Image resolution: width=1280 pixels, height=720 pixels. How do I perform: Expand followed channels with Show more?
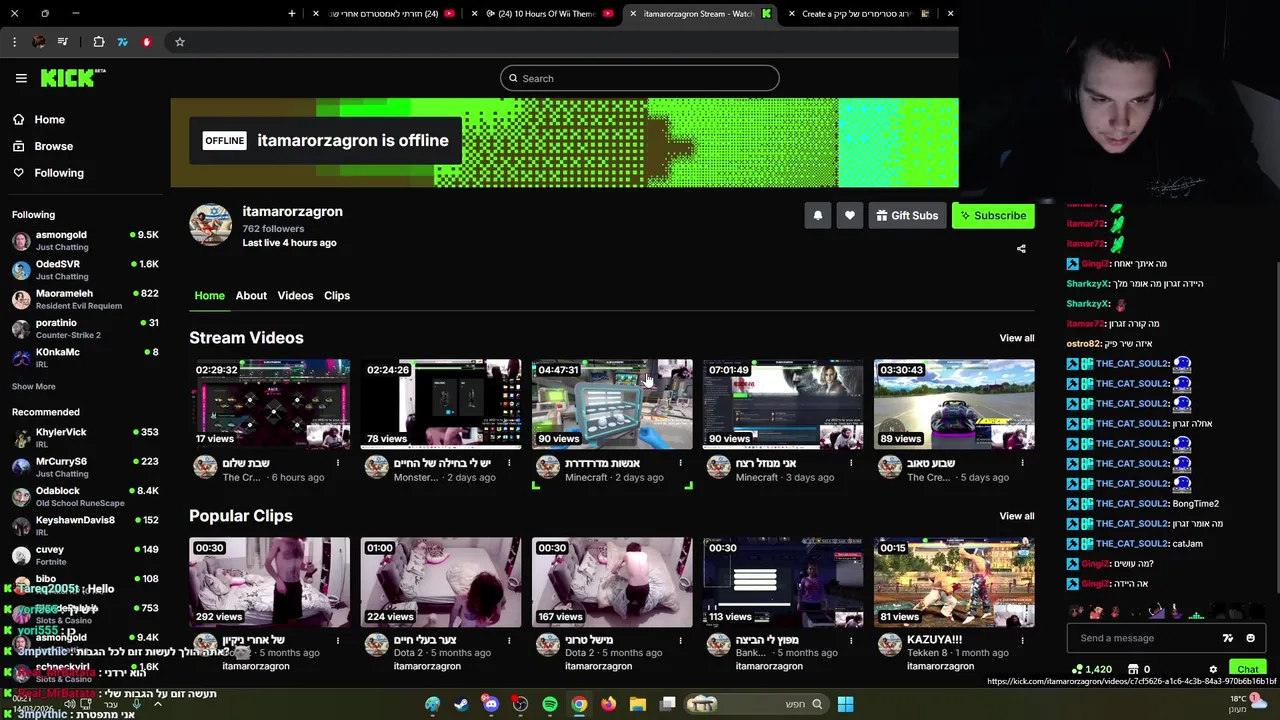point(34,386)
